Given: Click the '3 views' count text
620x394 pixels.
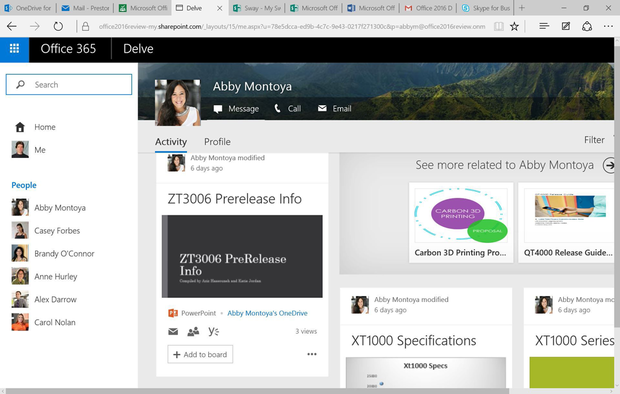Looking at the screenshot, I should pos(306,331).
